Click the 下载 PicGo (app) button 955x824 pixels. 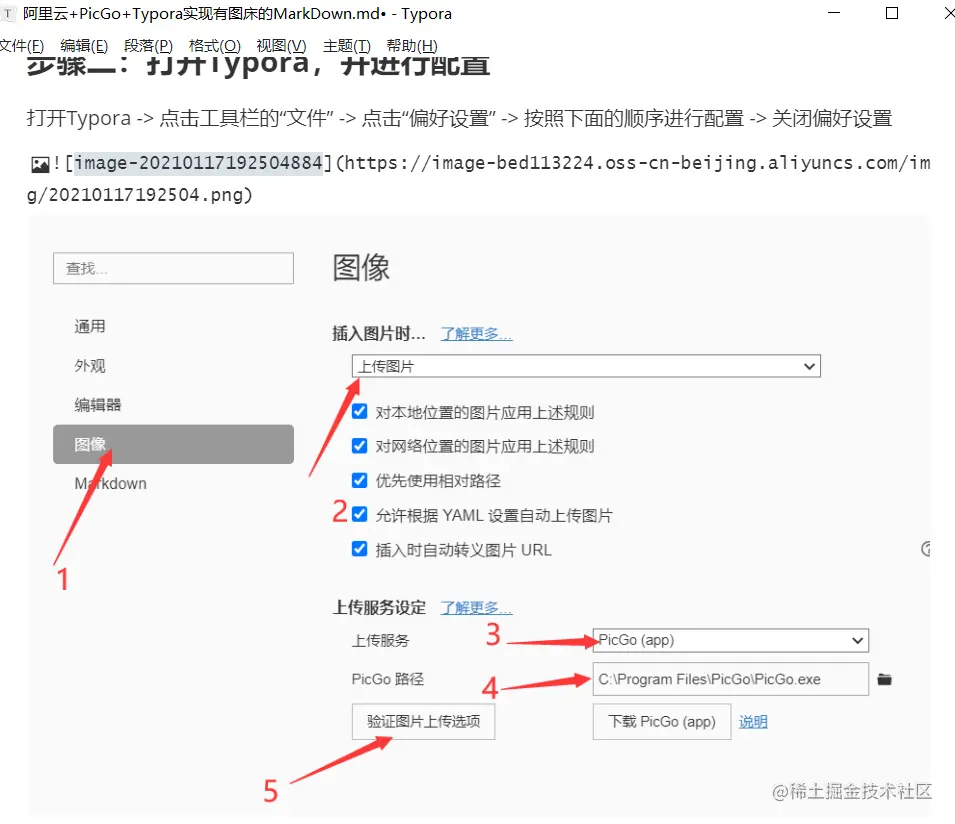click(x=661, y=722)
